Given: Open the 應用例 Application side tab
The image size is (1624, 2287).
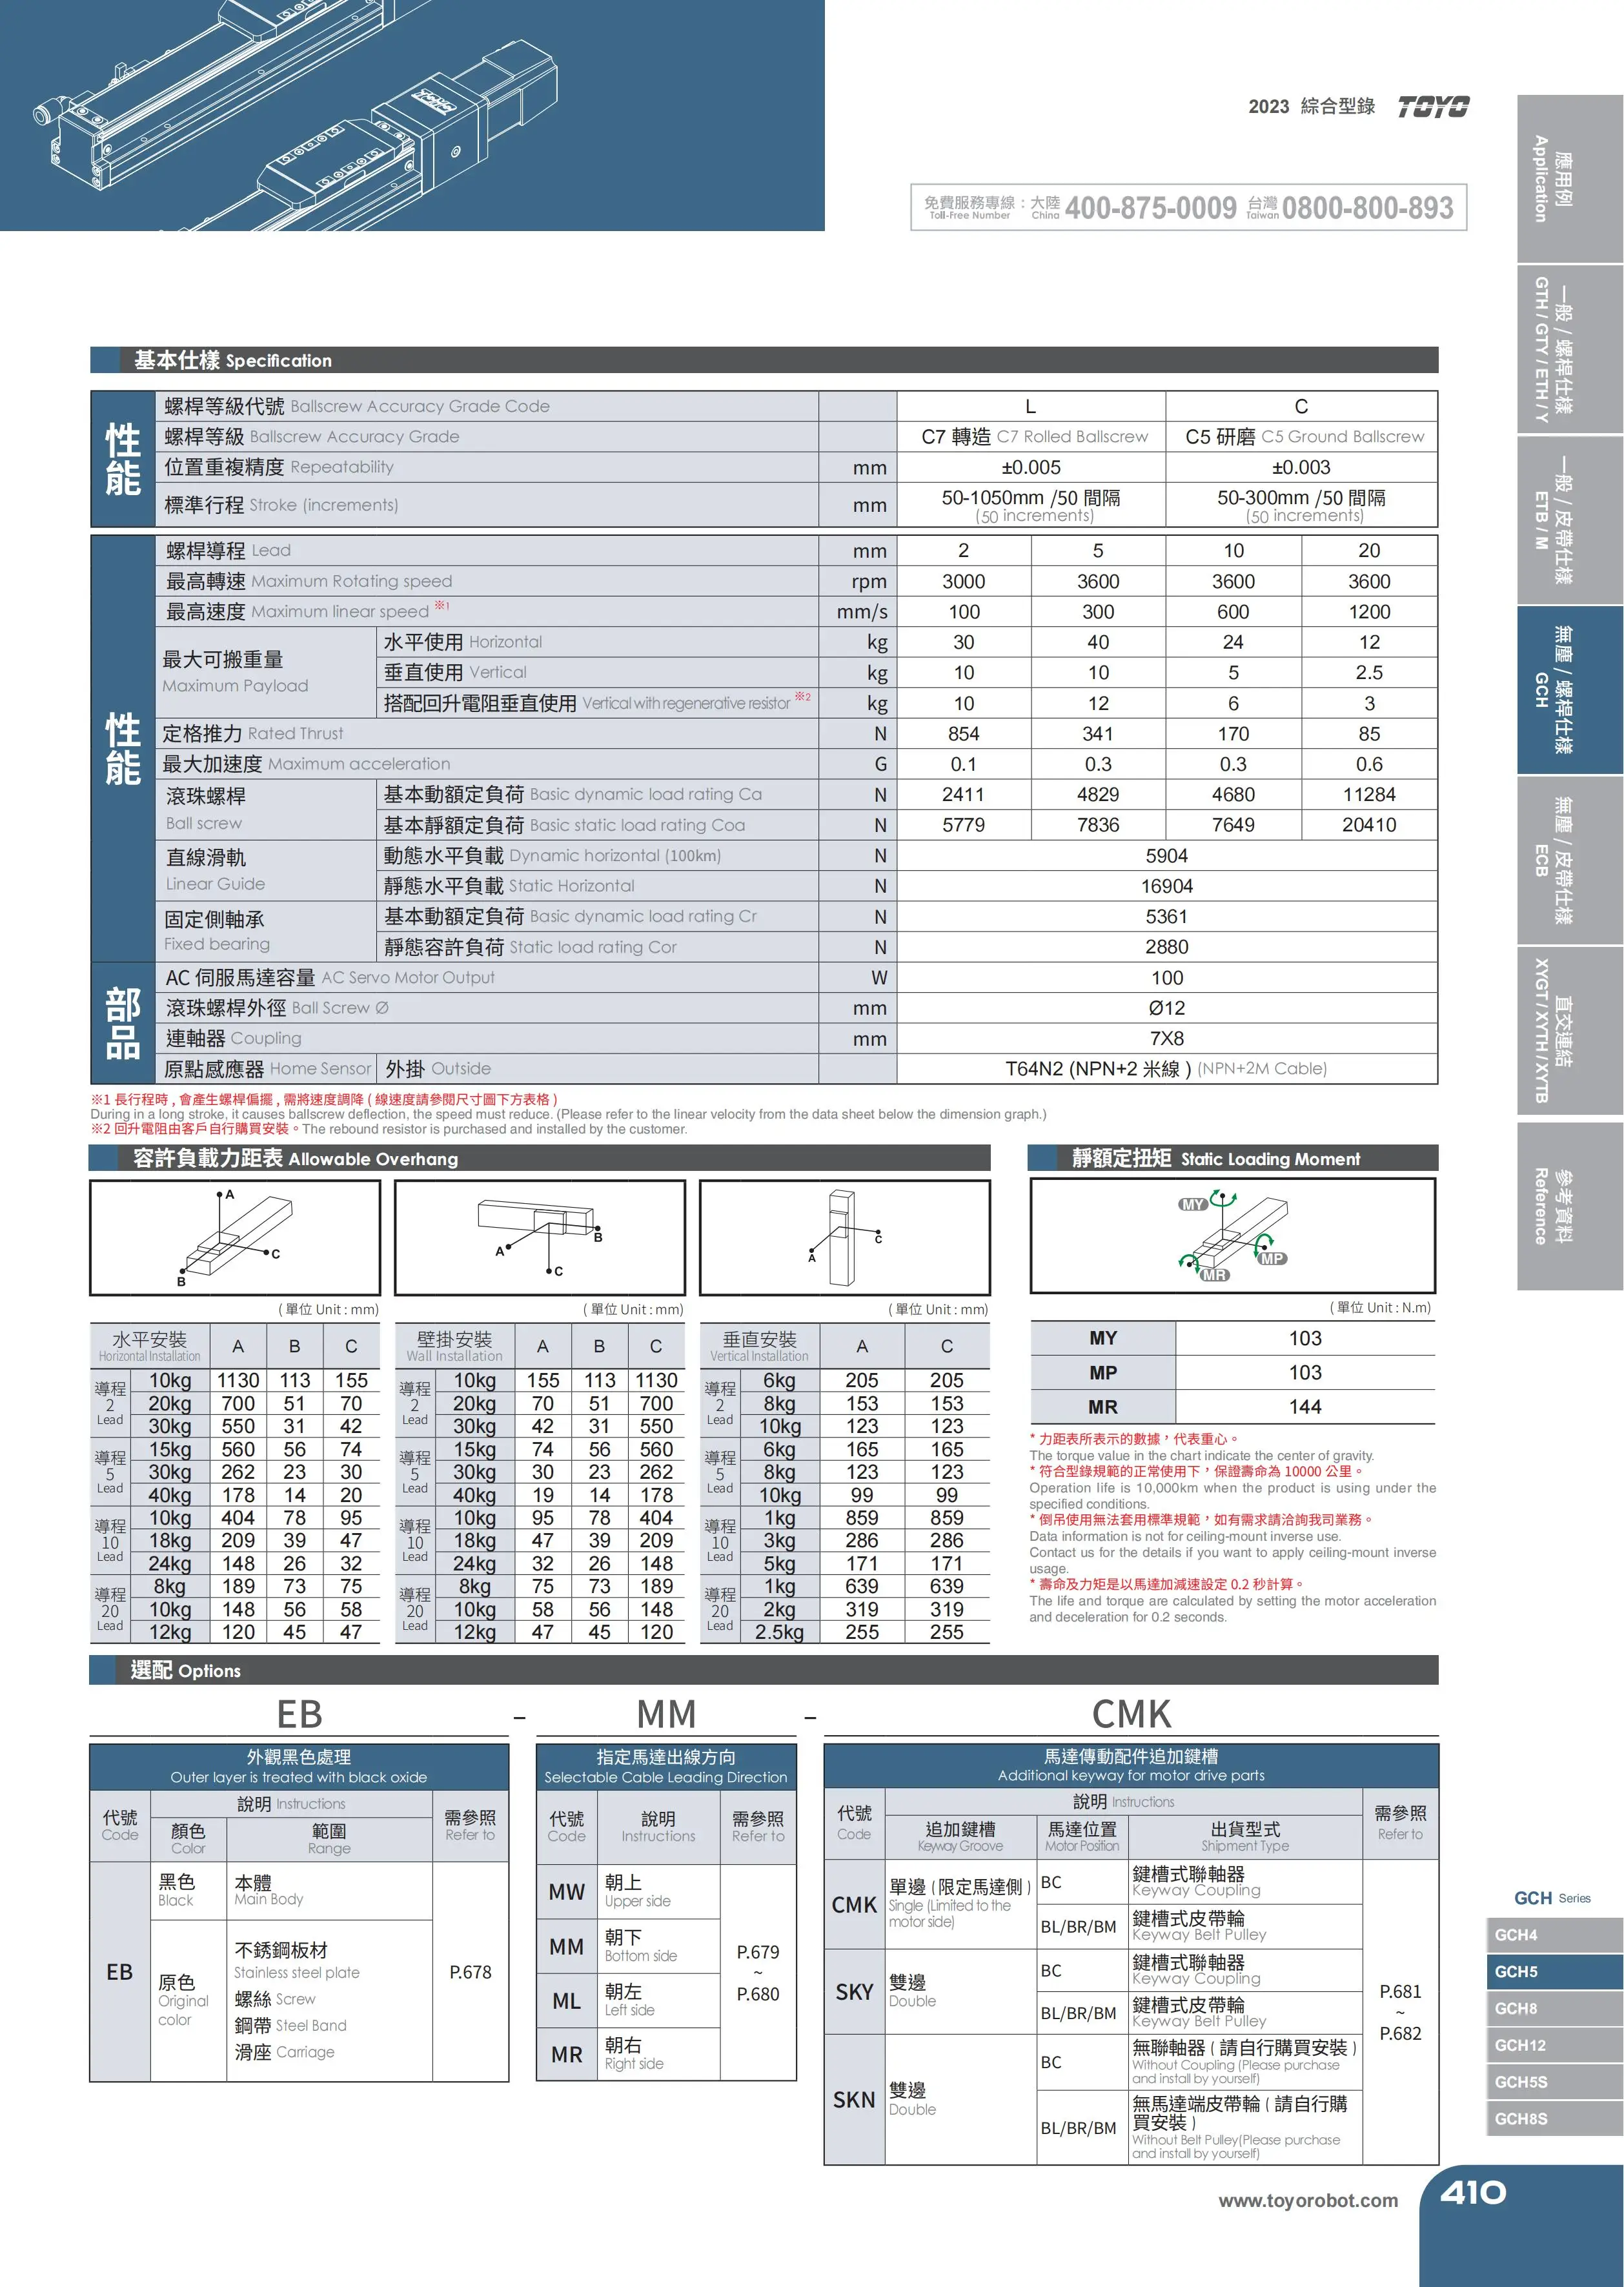Looking at the screenshot, I should [1570, 179].
